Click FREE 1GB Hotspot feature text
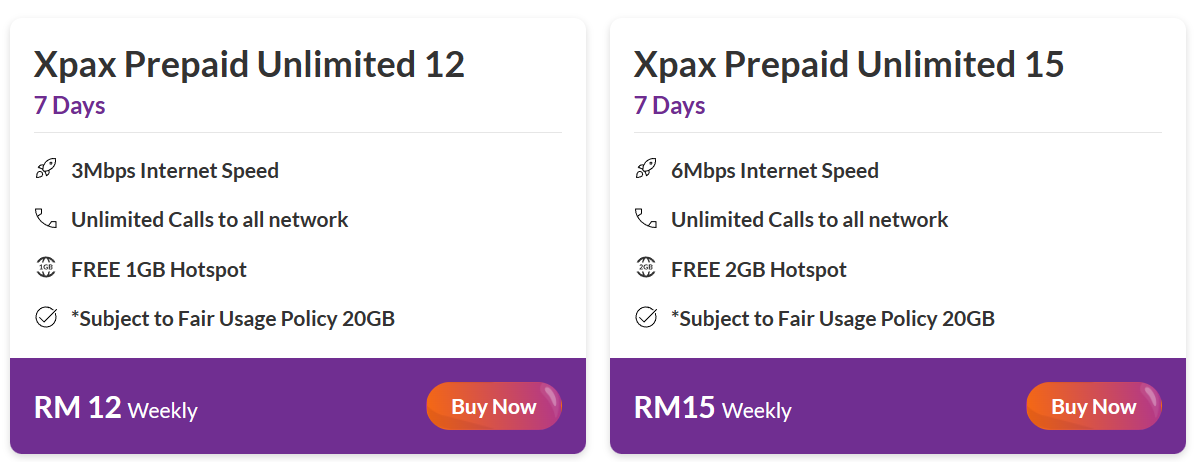 (x=159, y=269)
